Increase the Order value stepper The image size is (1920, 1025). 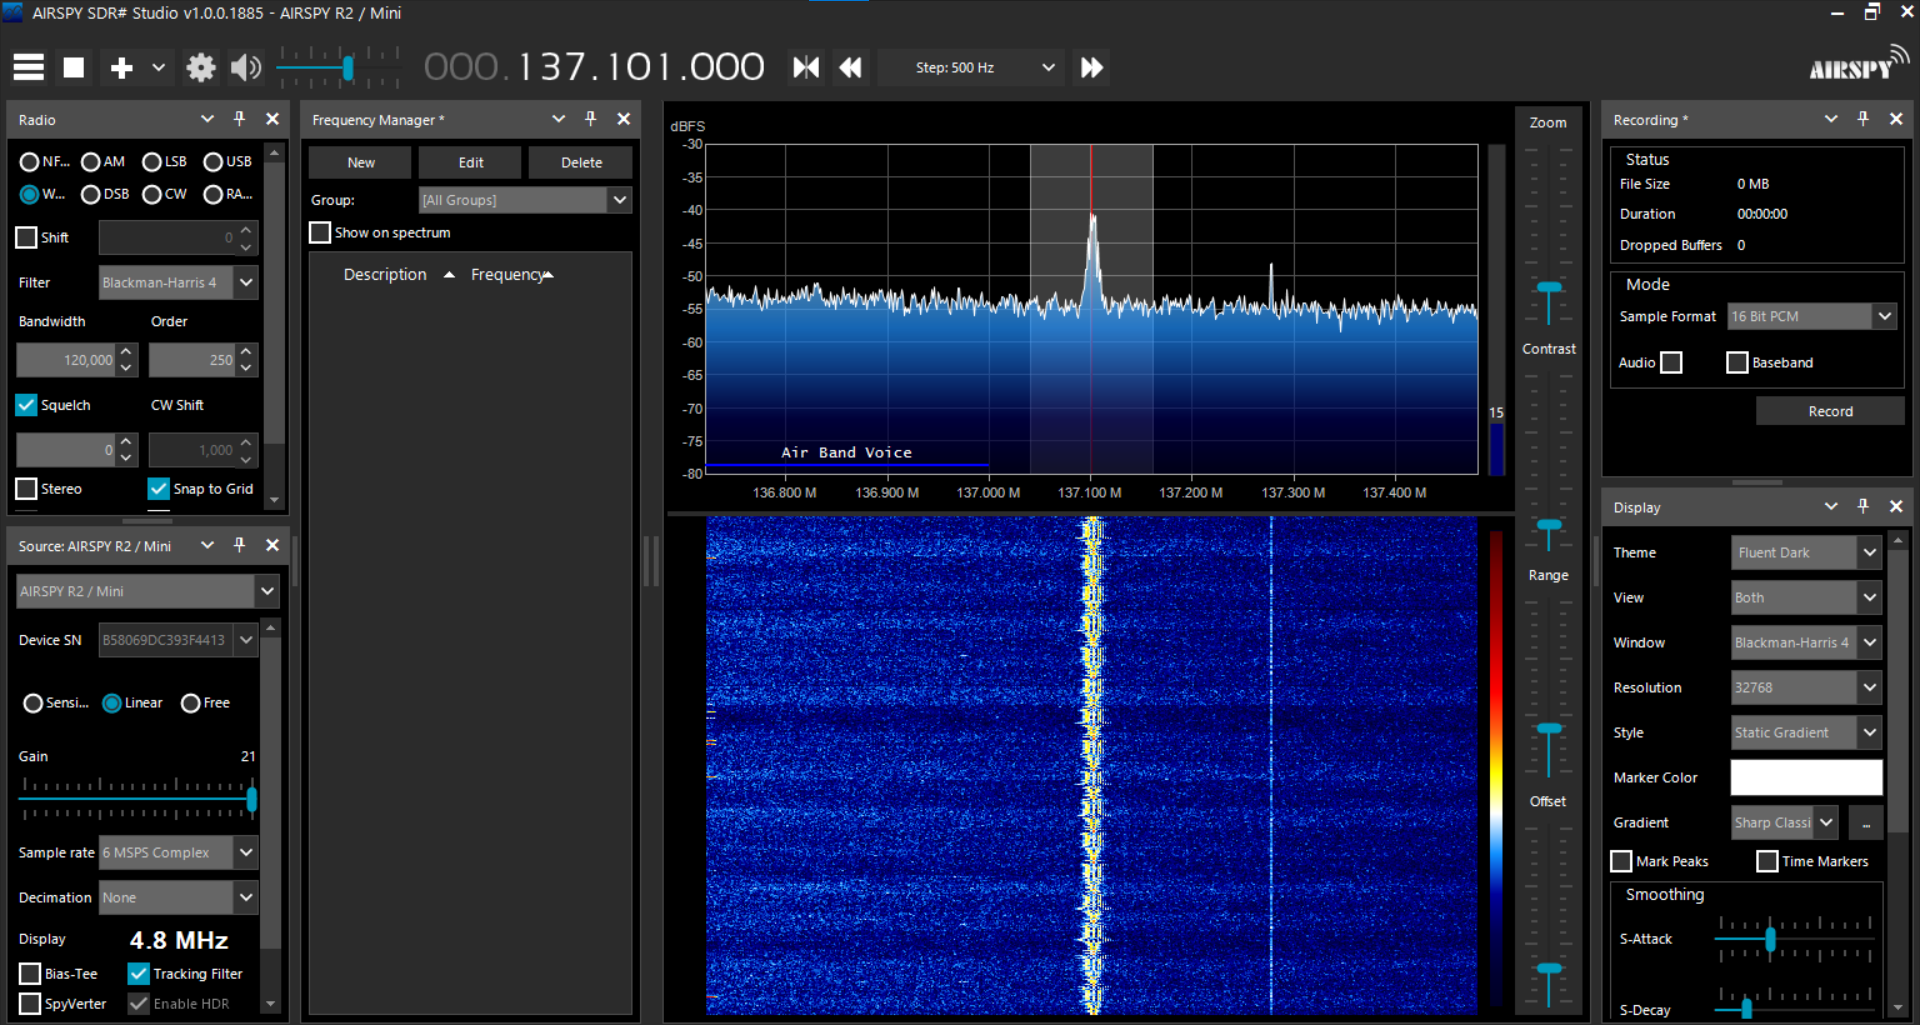(246, 352)
